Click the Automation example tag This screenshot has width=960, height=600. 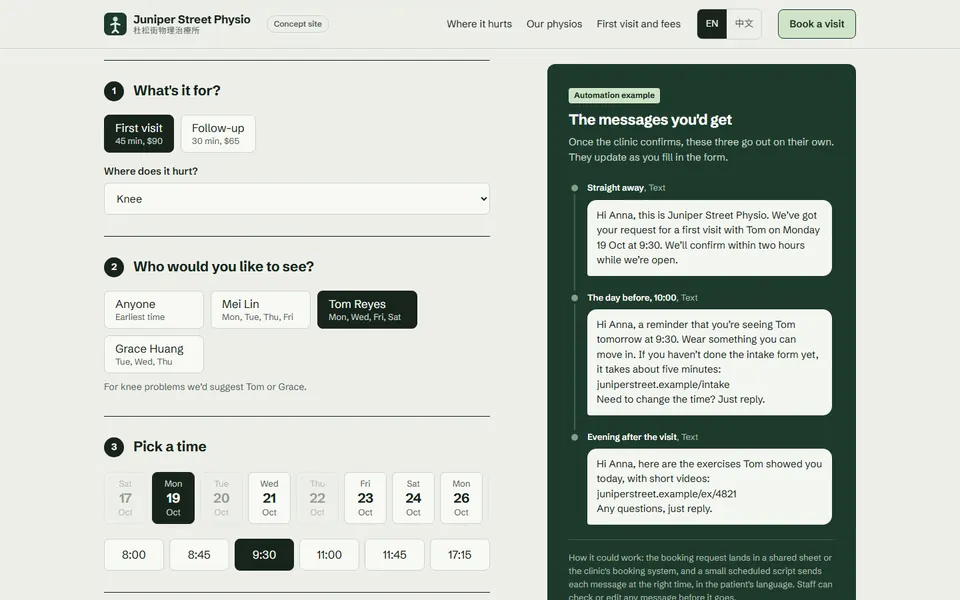(614, 96)
